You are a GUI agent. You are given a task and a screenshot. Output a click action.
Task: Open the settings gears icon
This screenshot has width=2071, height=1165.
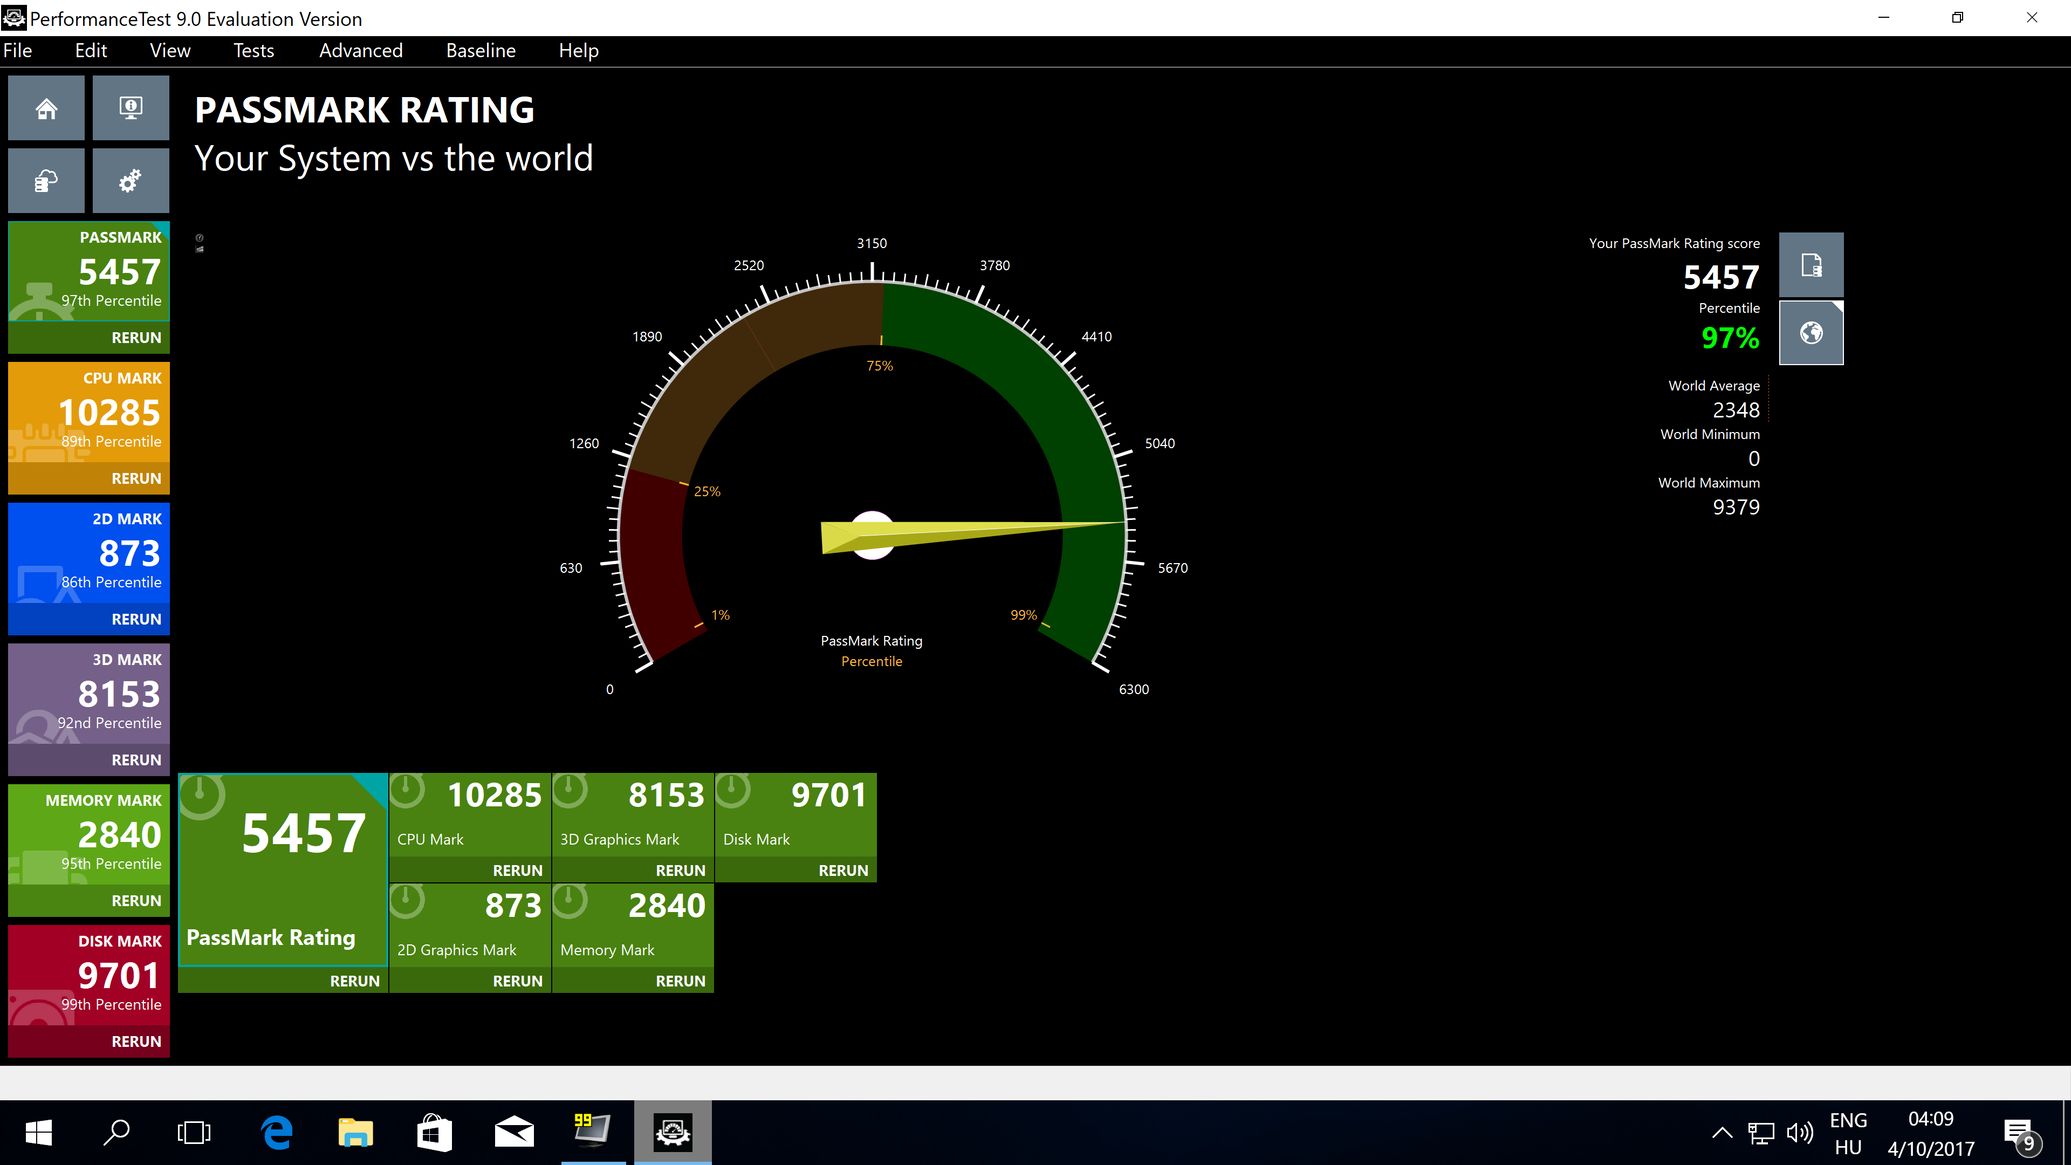[x=131, y=181]
